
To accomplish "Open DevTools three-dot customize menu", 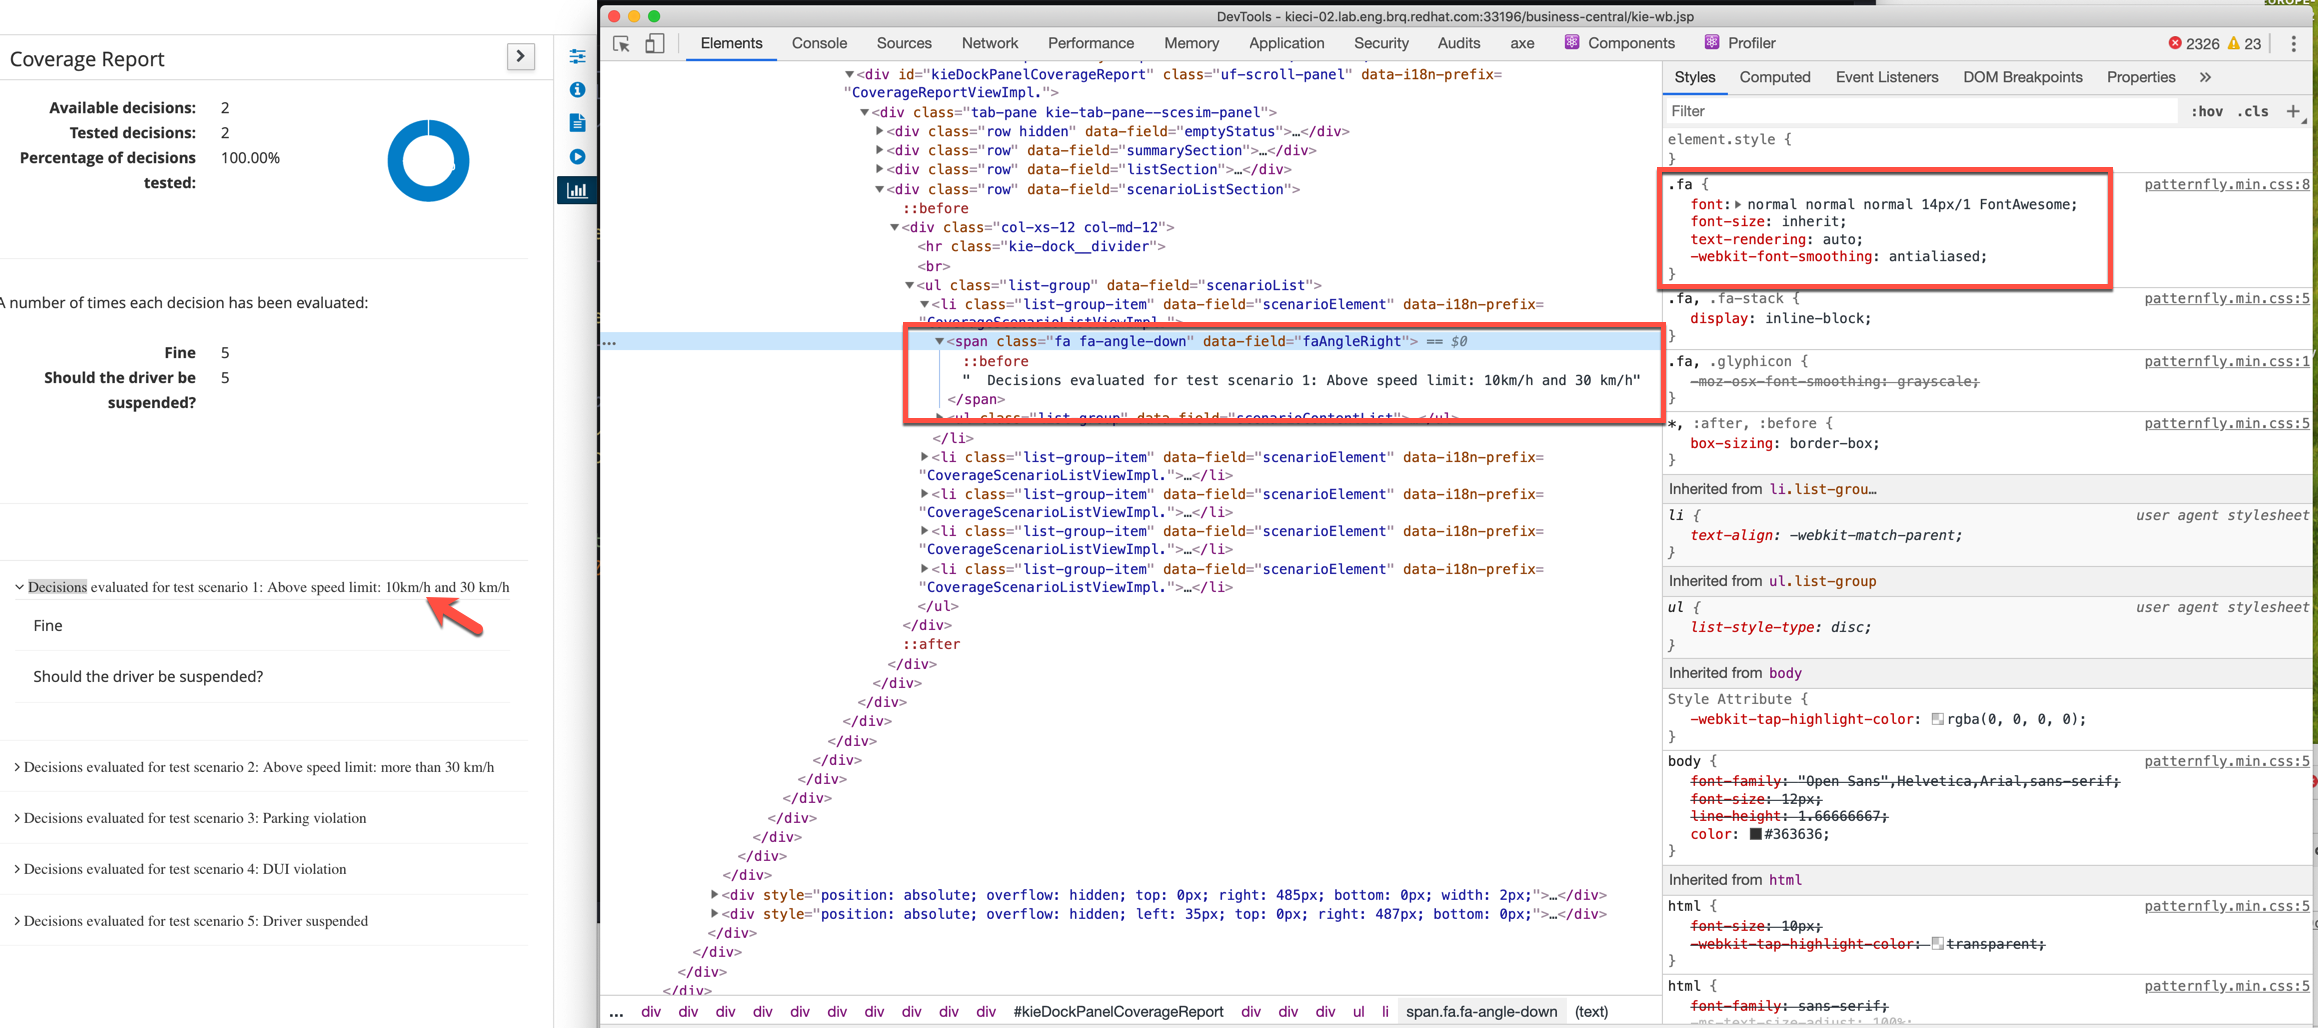I will click(x=2293, y=44).
